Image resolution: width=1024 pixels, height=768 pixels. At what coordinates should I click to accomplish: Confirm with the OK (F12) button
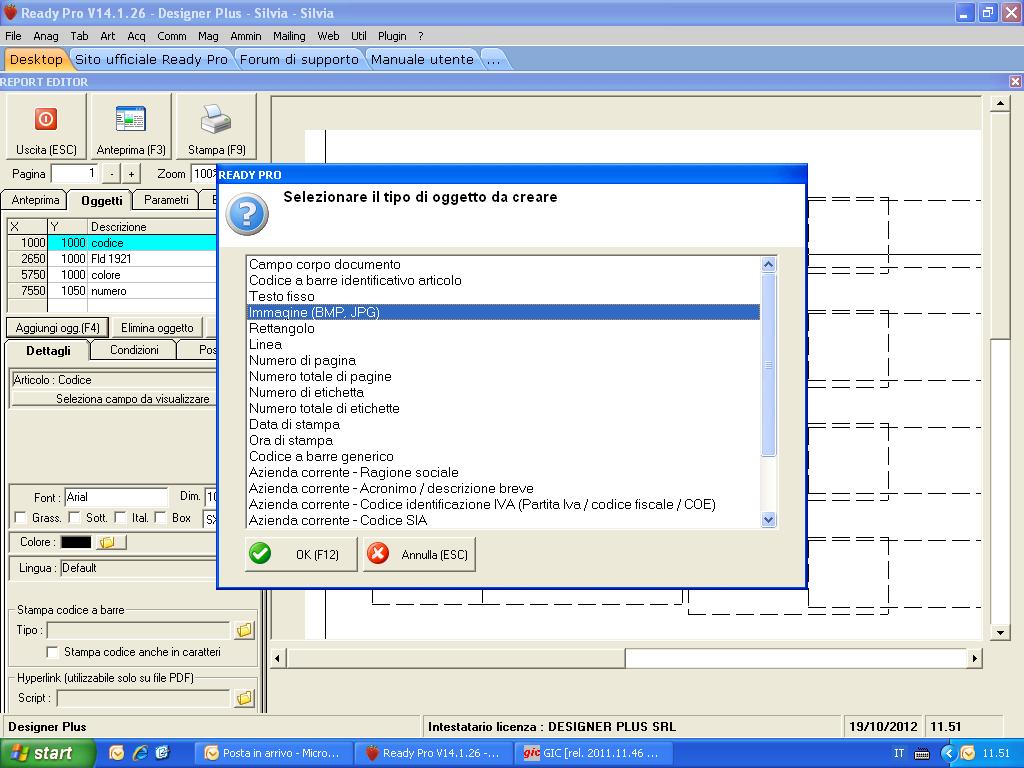click(301, 554)
